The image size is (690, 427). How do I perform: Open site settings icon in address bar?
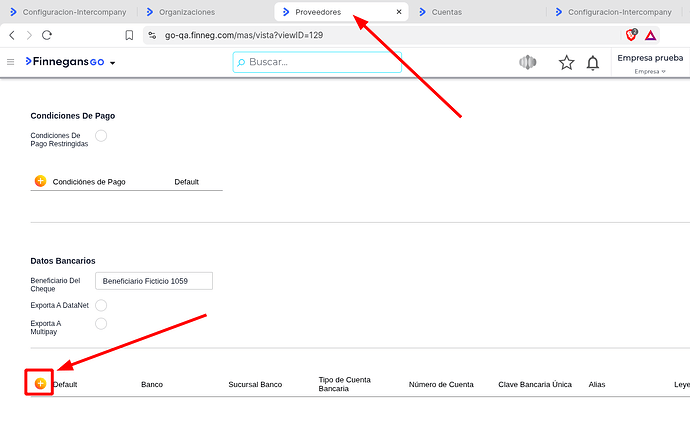coord(152,35)
